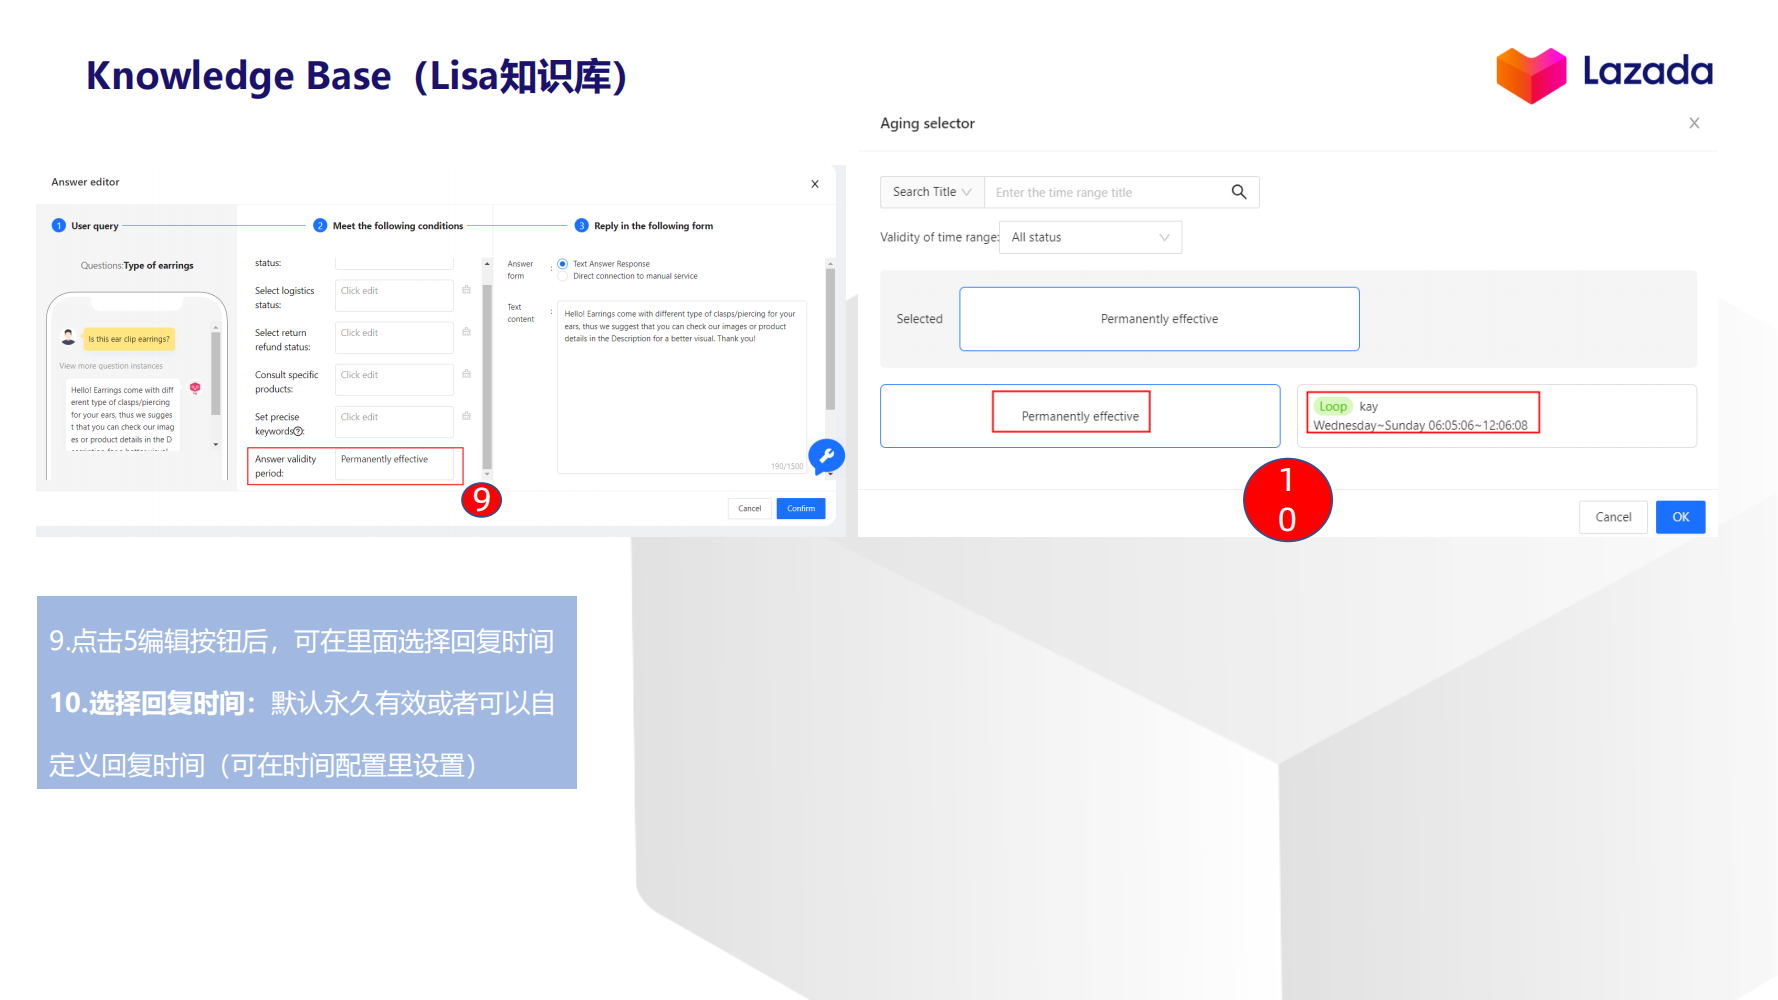Click the wrench support bubble icon

click(826, 457)
